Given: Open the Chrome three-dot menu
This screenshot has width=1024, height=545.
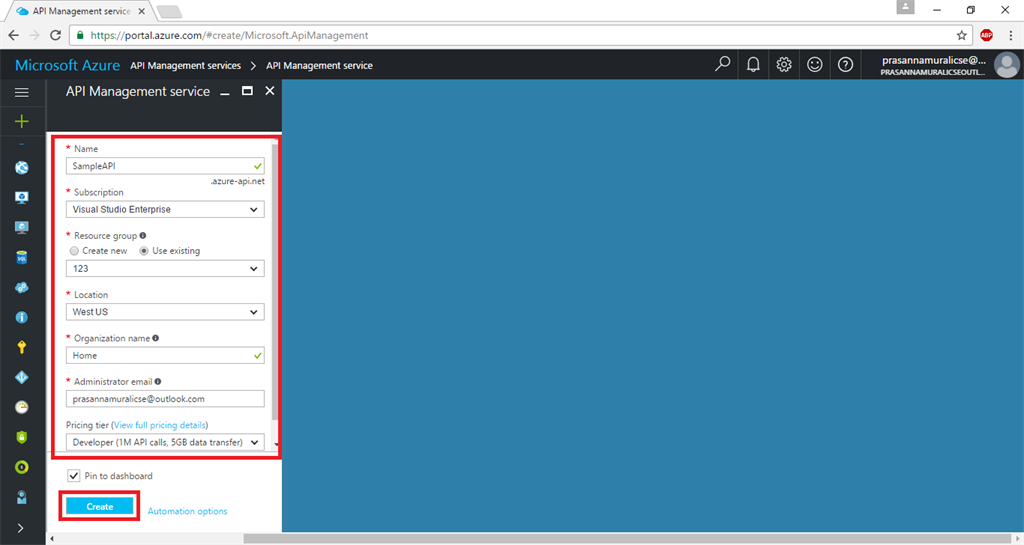Looking at the screenshot, I should click(1010, 35).
